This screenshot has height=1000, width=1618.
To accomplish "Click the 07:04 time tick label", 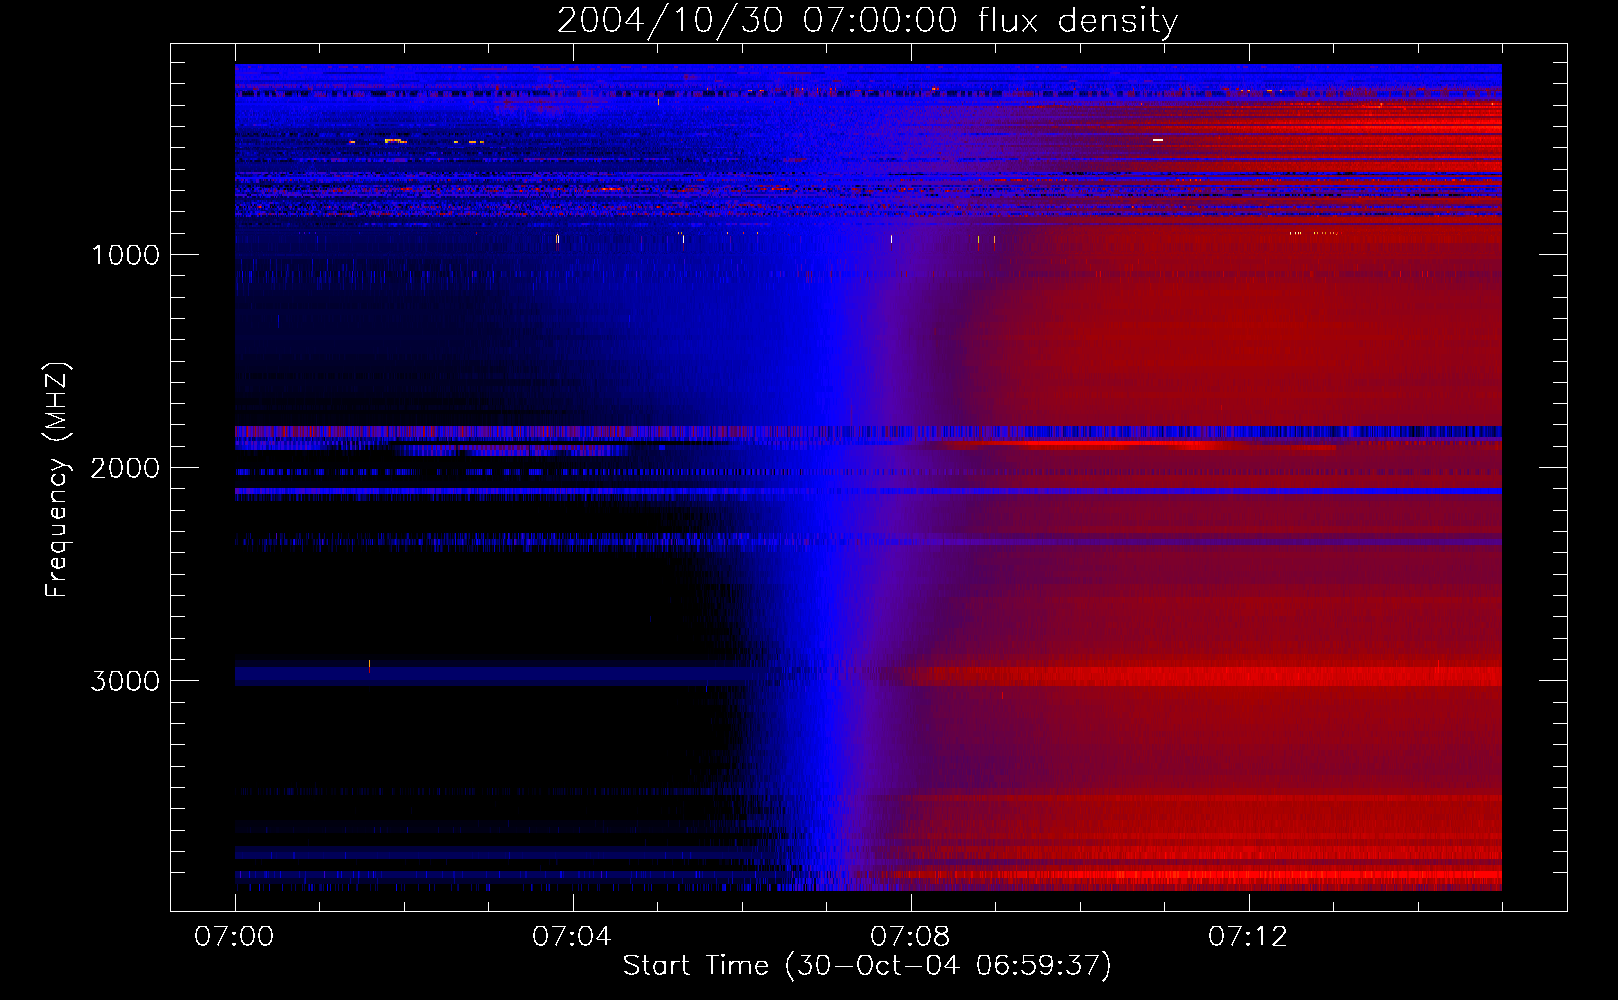I will [x=572, y=937].
